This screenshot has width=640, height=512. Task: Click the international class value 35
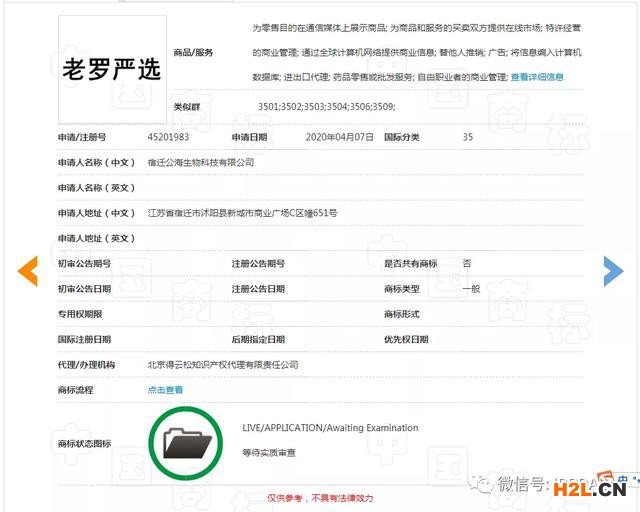(x=468, y=137)
